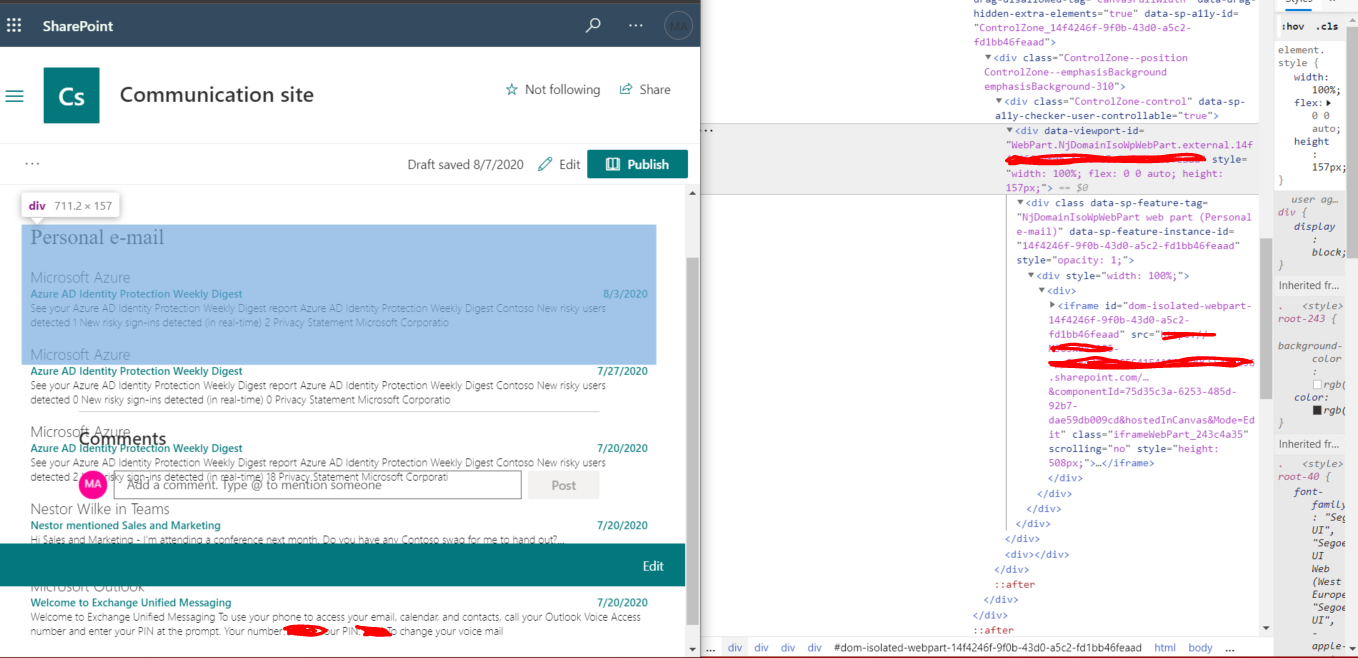Open the Nestor mentioned Sales and Marketing link

(x=124, y=525)
